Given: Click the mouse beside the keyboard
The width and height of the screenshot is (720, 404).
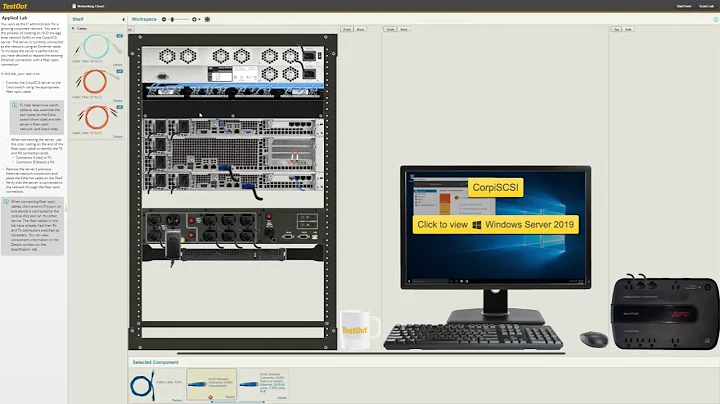Looking at the screenshot, I should pos(594,339).
